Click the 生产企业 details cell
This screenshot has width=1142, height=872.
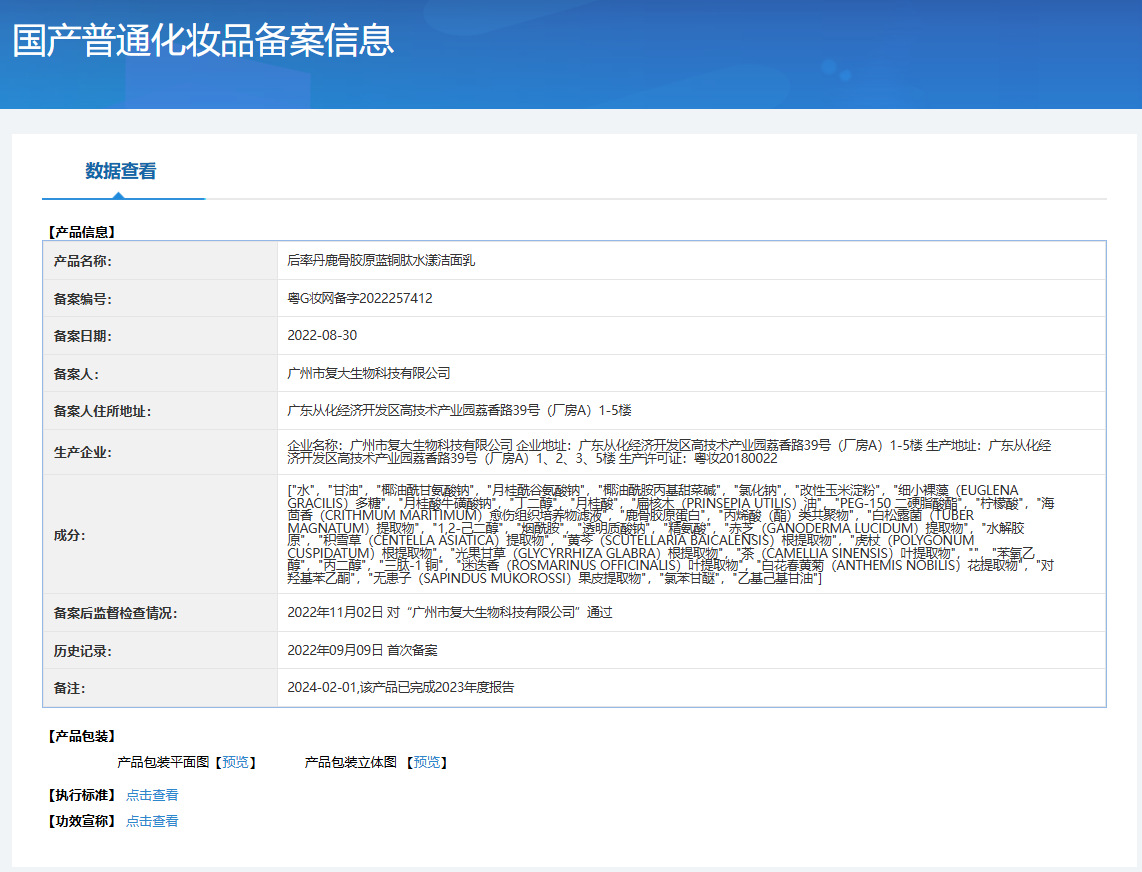(x=670, y=451)
